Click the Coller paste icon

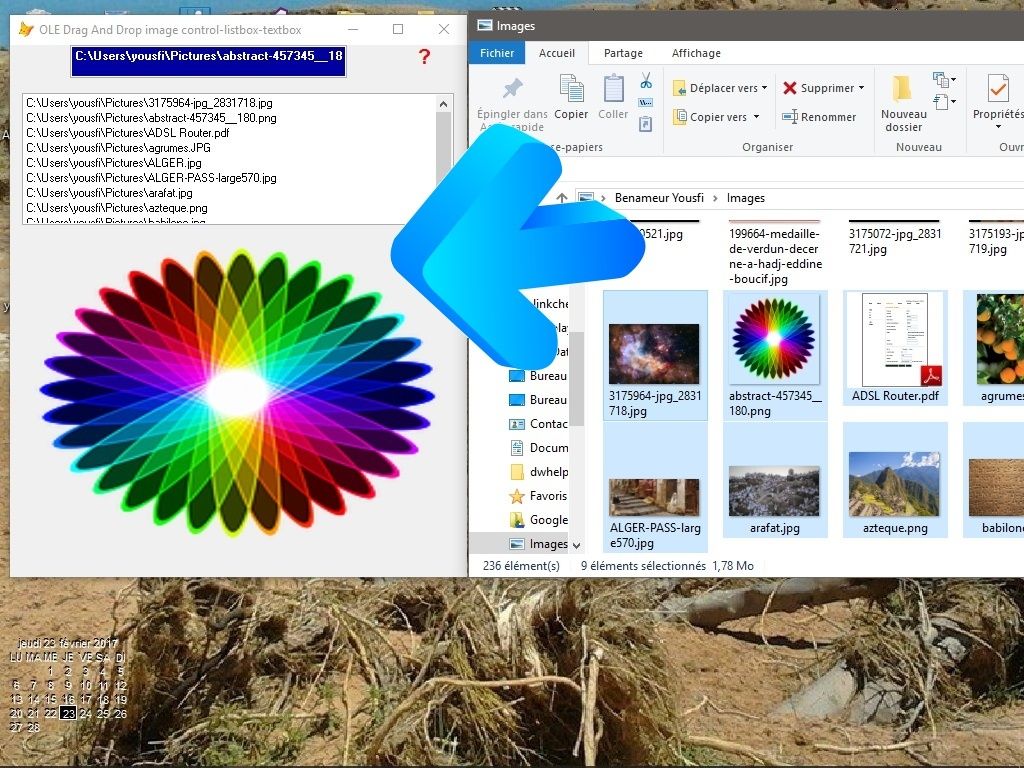pos(614,88)
